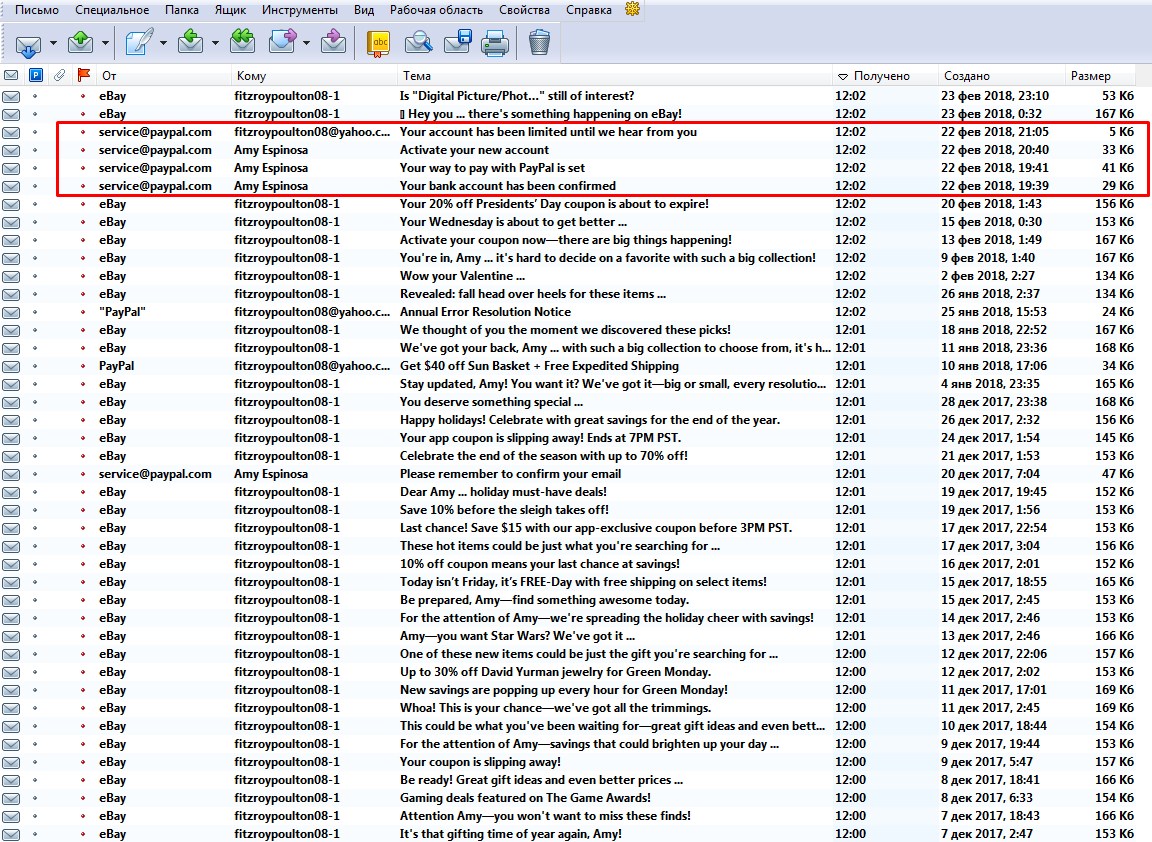Viewport: 1152px width, 842px height.
Task: Expand the Send Queued Mail dropdown arrow
Action: (105, 43)
